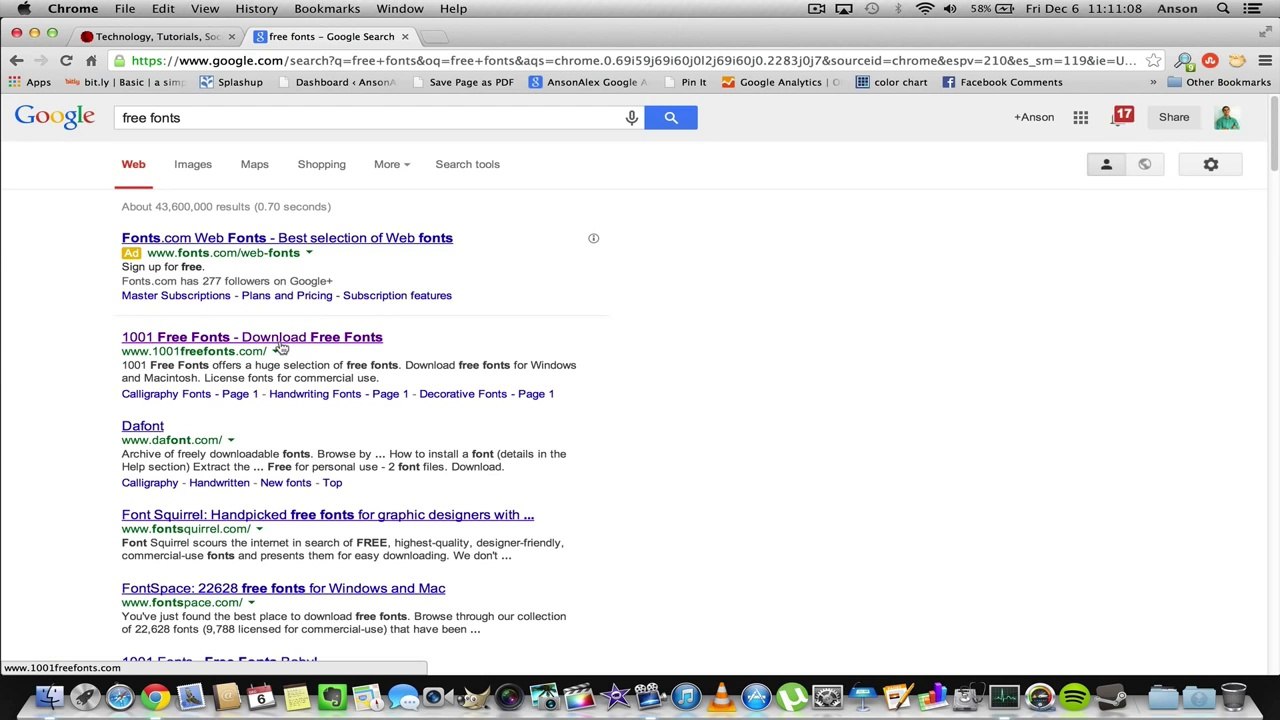Open Wi-Fi status menu
This screenshot has height=720, width=1280.
925,9
